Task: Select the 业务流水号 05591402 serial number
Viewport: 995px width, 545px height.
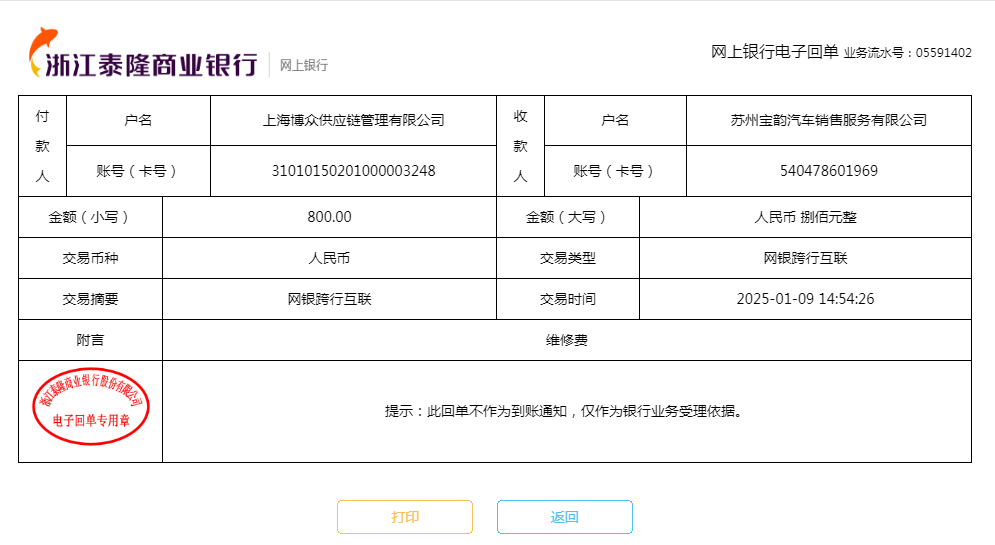Action: click(x=907, y=53)
